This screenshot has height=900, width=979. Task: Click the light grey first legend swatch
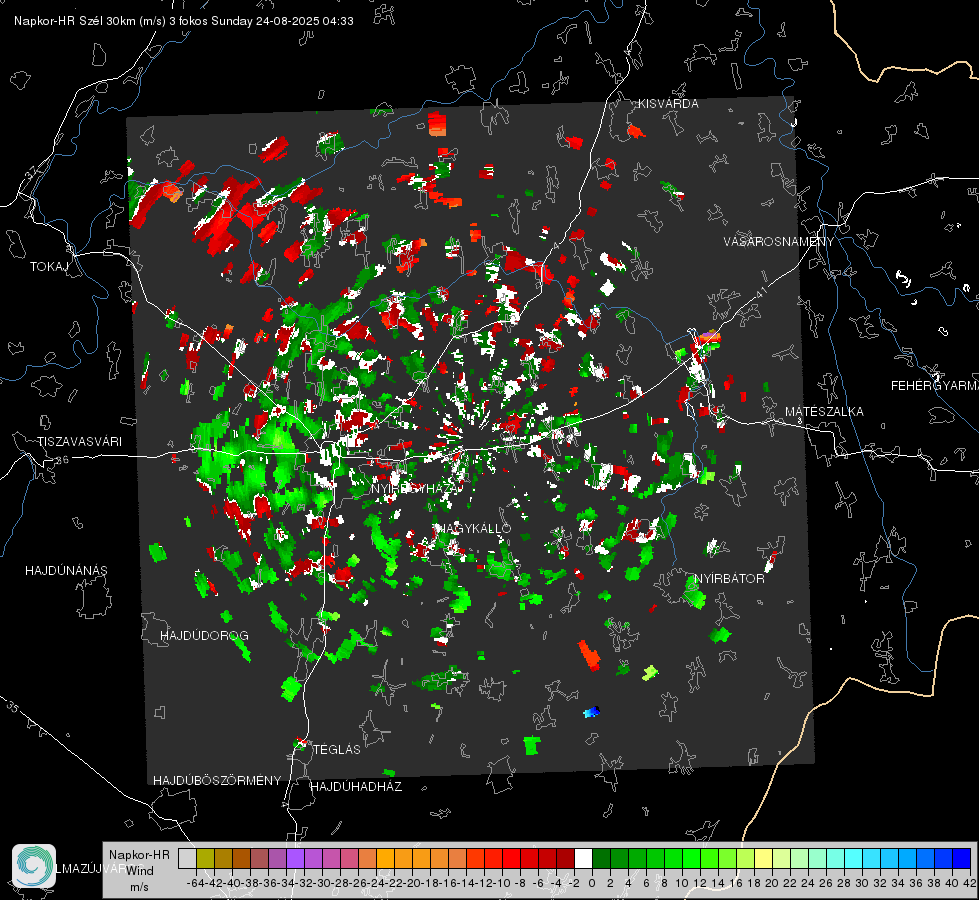[x=187, y=858]
